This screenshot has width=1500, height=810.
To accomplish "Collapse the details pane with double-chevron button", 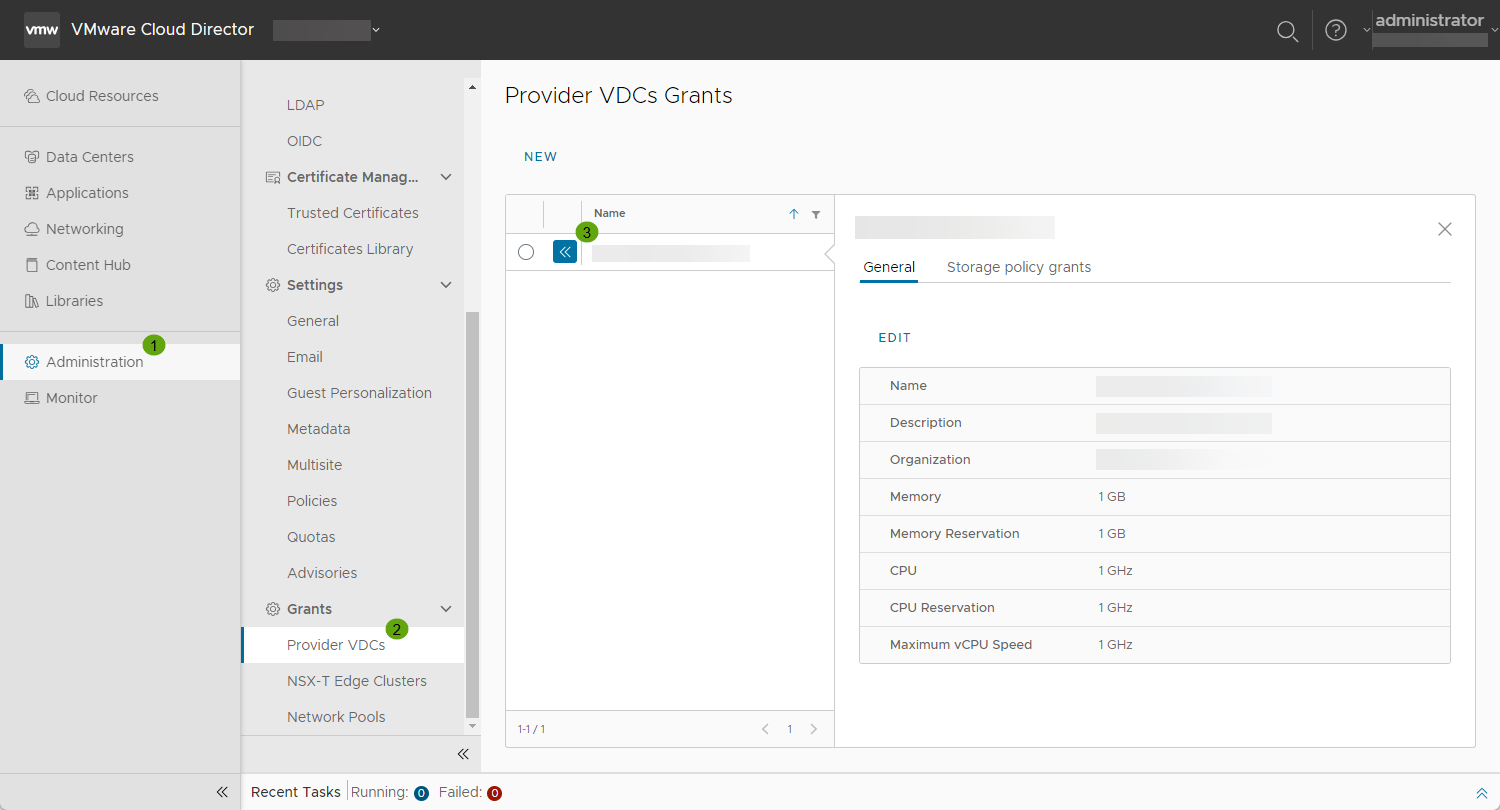I will (565, 252).
